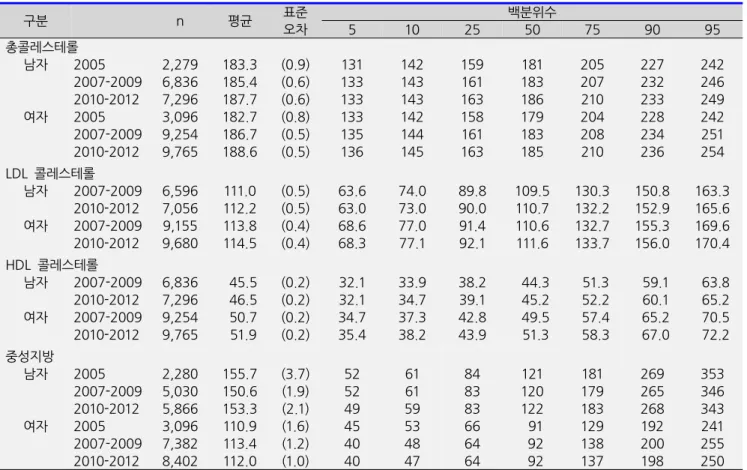Click the 'HDL 콜레스테롤' section label
Screen dimensions: 747x470
click(x=52, y=265)
